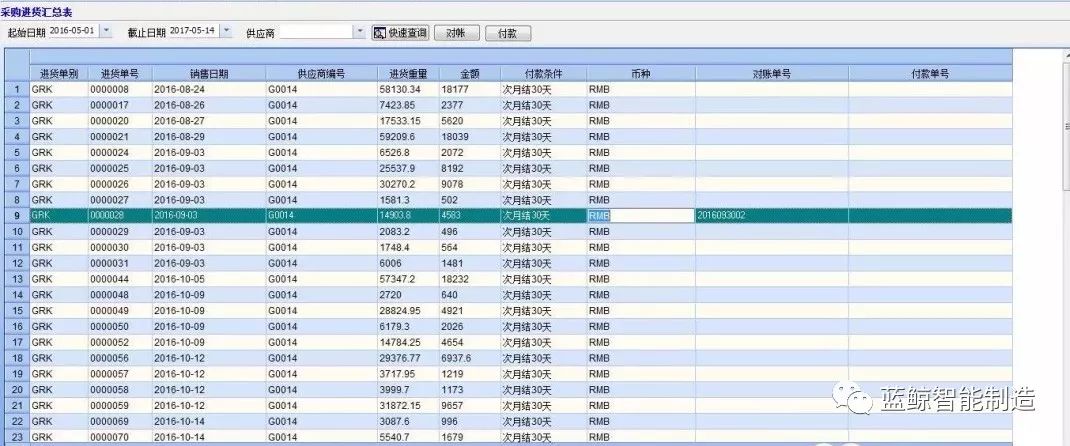Sort by the 销售日期 column header
Viewport: 1070px width, 446px height.
click(208, 74)
